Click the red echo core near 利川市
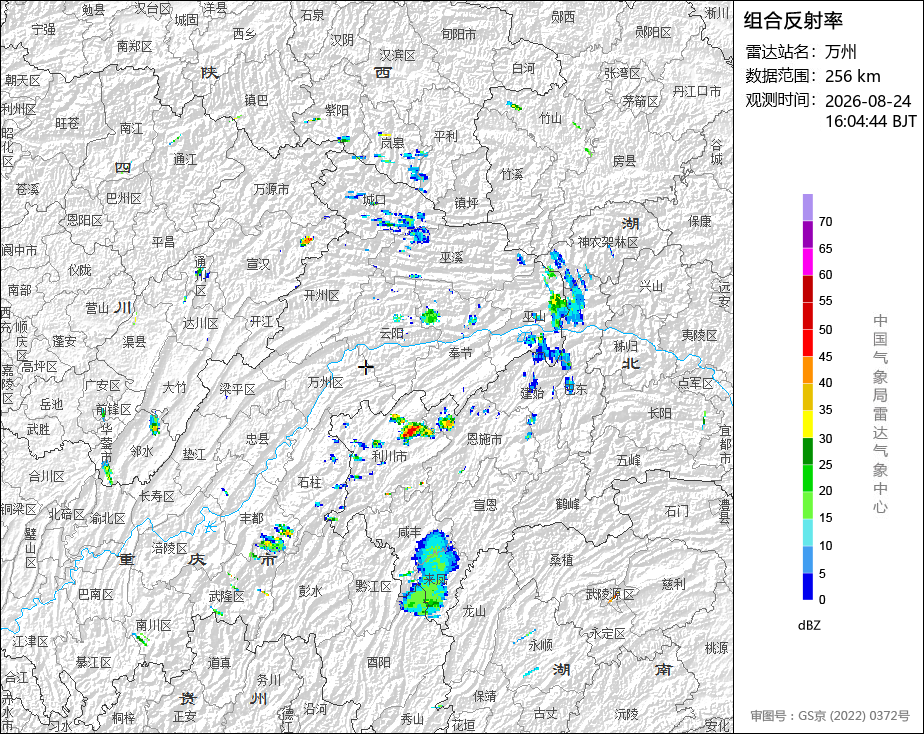The height and width of the screenshot is (734, 924). pos(413,430)
